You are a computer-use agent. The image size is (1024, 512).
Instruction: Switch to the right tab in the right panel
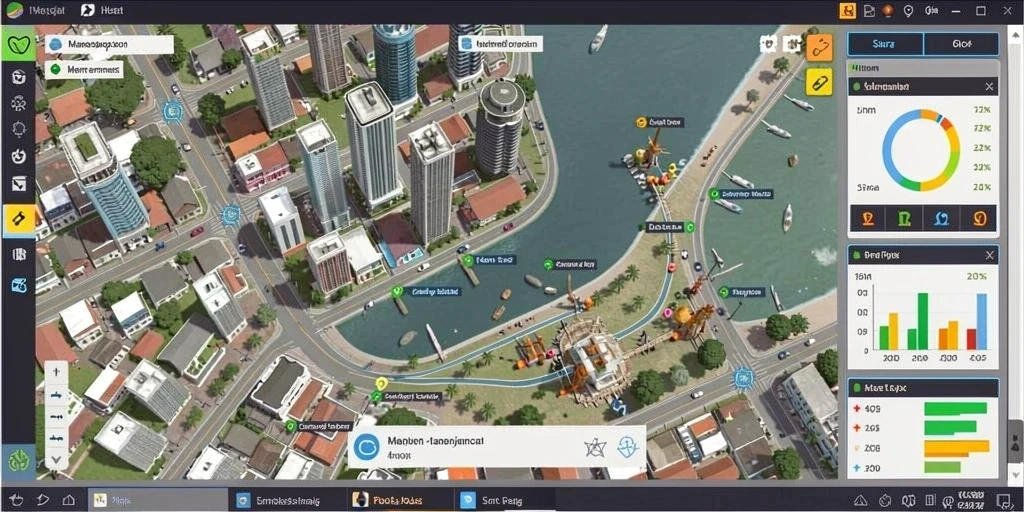[x=961, y=44]
